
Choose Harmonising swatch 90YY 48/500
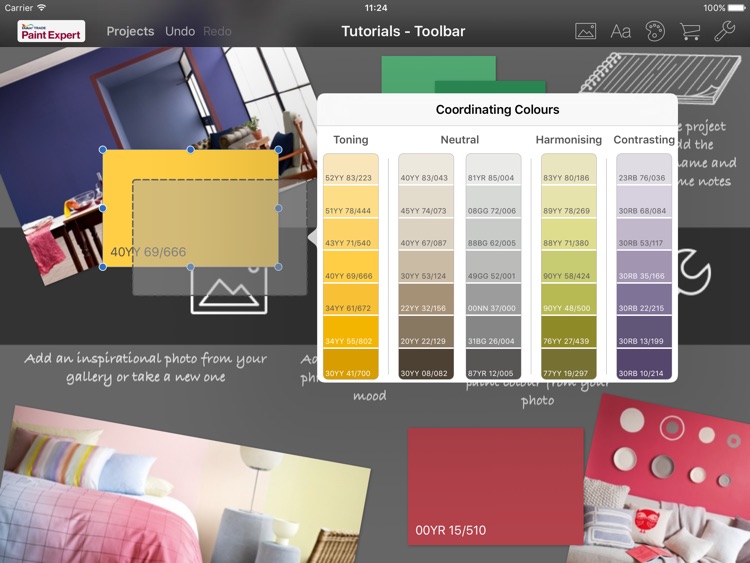(x=569, y=299)
